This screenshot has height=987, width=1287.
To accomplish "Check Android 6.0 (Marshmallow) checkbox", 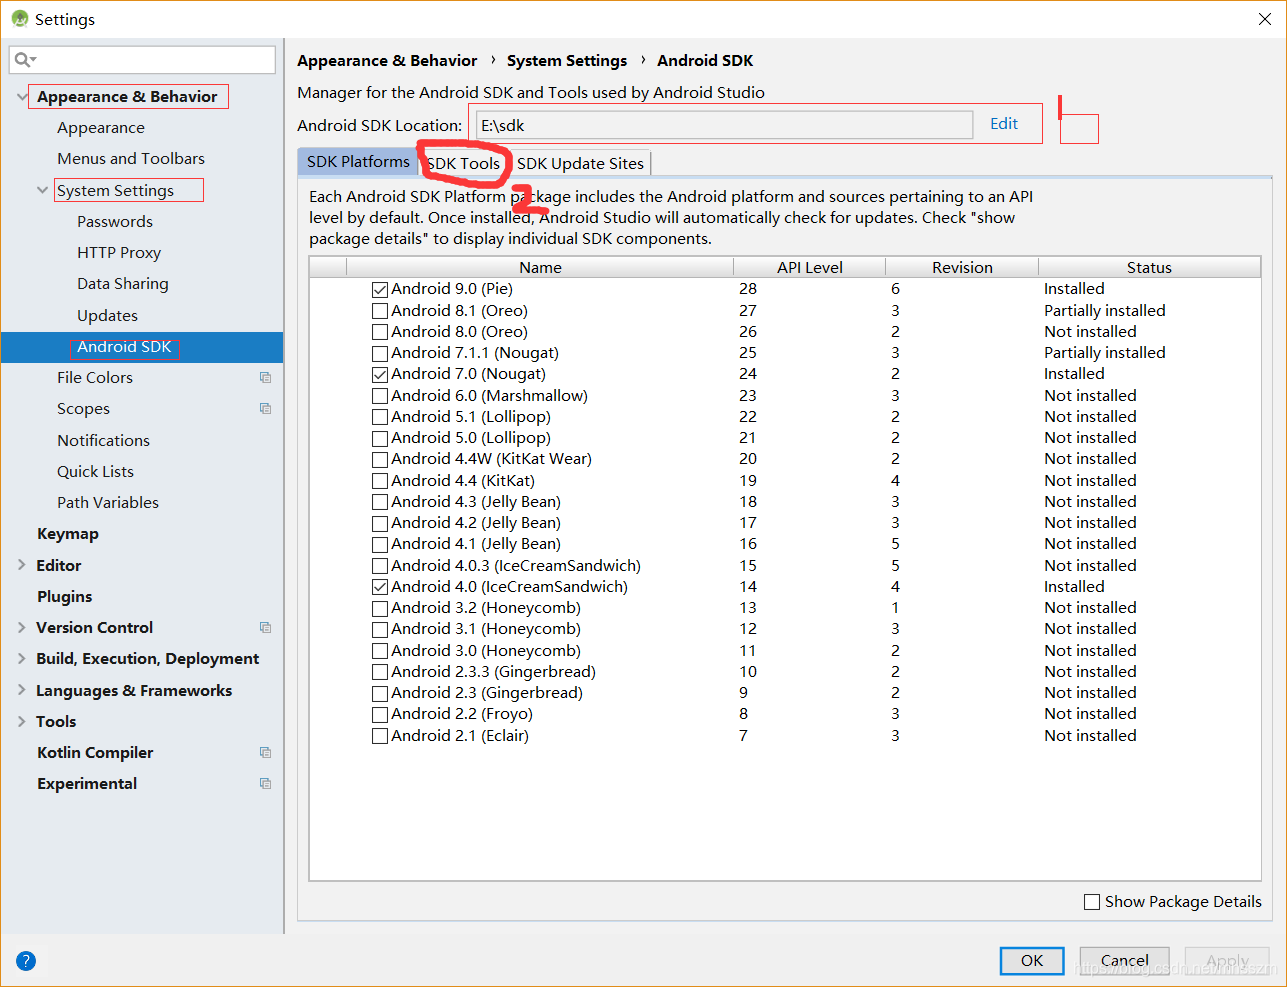I will tap(380, 396).
